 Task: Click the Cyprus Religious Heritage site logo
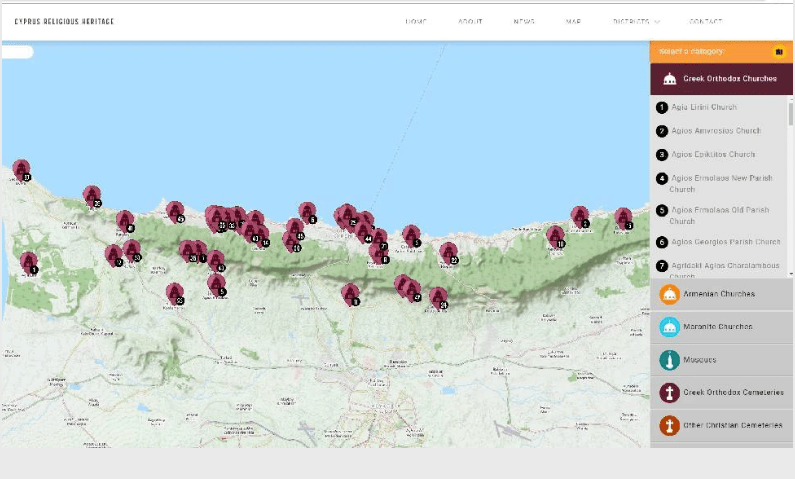[x=64, y=21]
